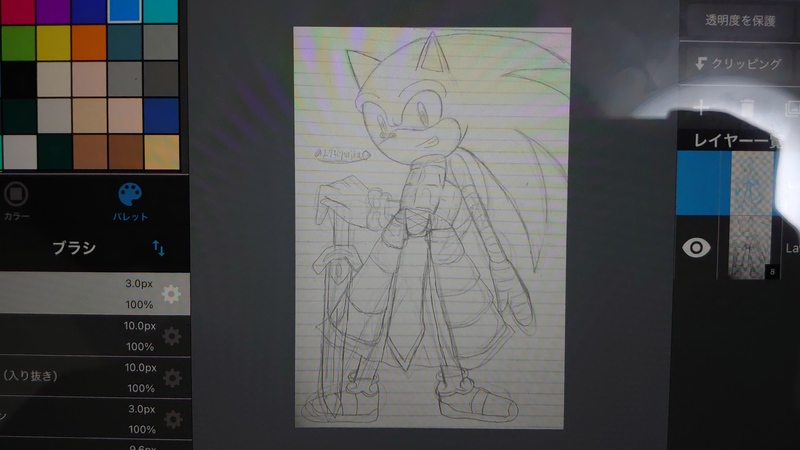Pick the beige swatch right of black
Screen dimensions: 800x450
point(54,80)
